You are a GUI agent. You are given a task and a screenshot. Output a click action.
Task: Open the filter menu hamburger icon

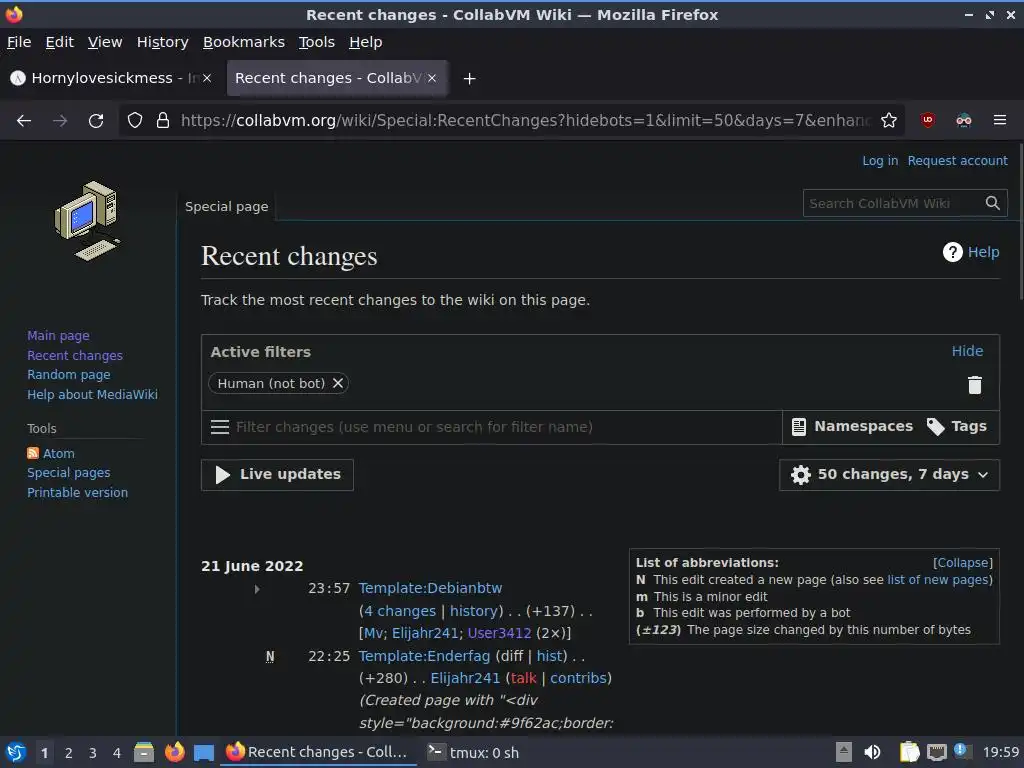219,427
